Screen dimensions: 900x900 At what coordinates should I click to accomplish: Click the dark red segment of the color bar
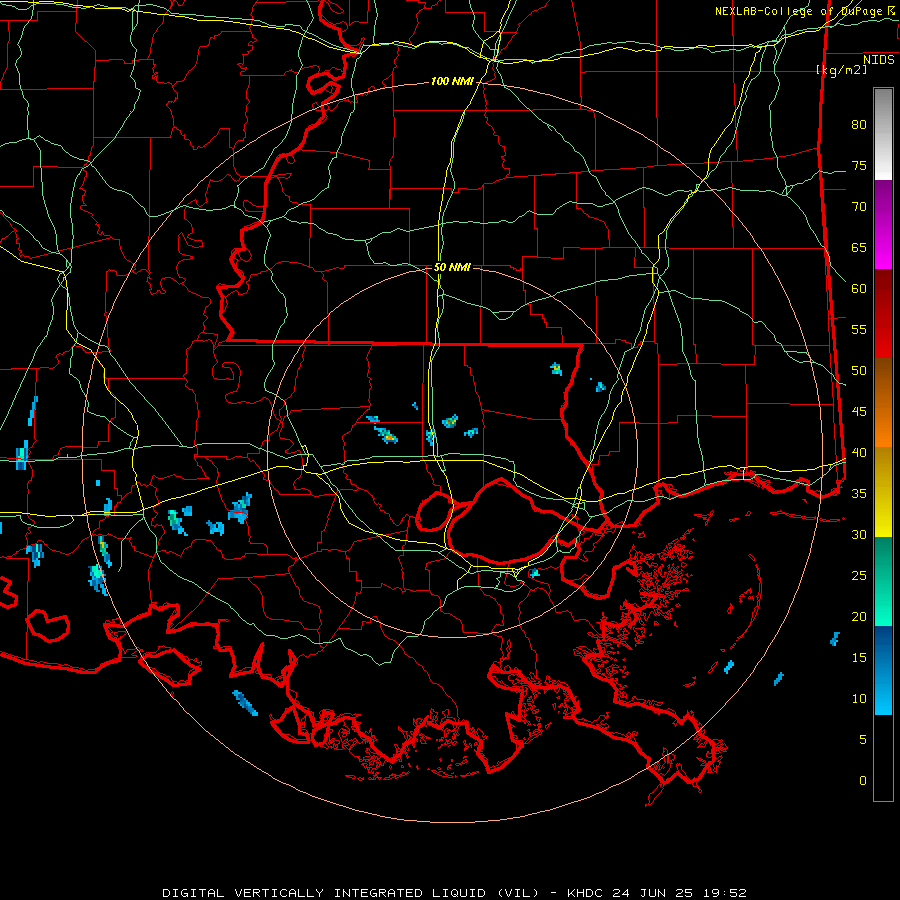pos(883,313)
